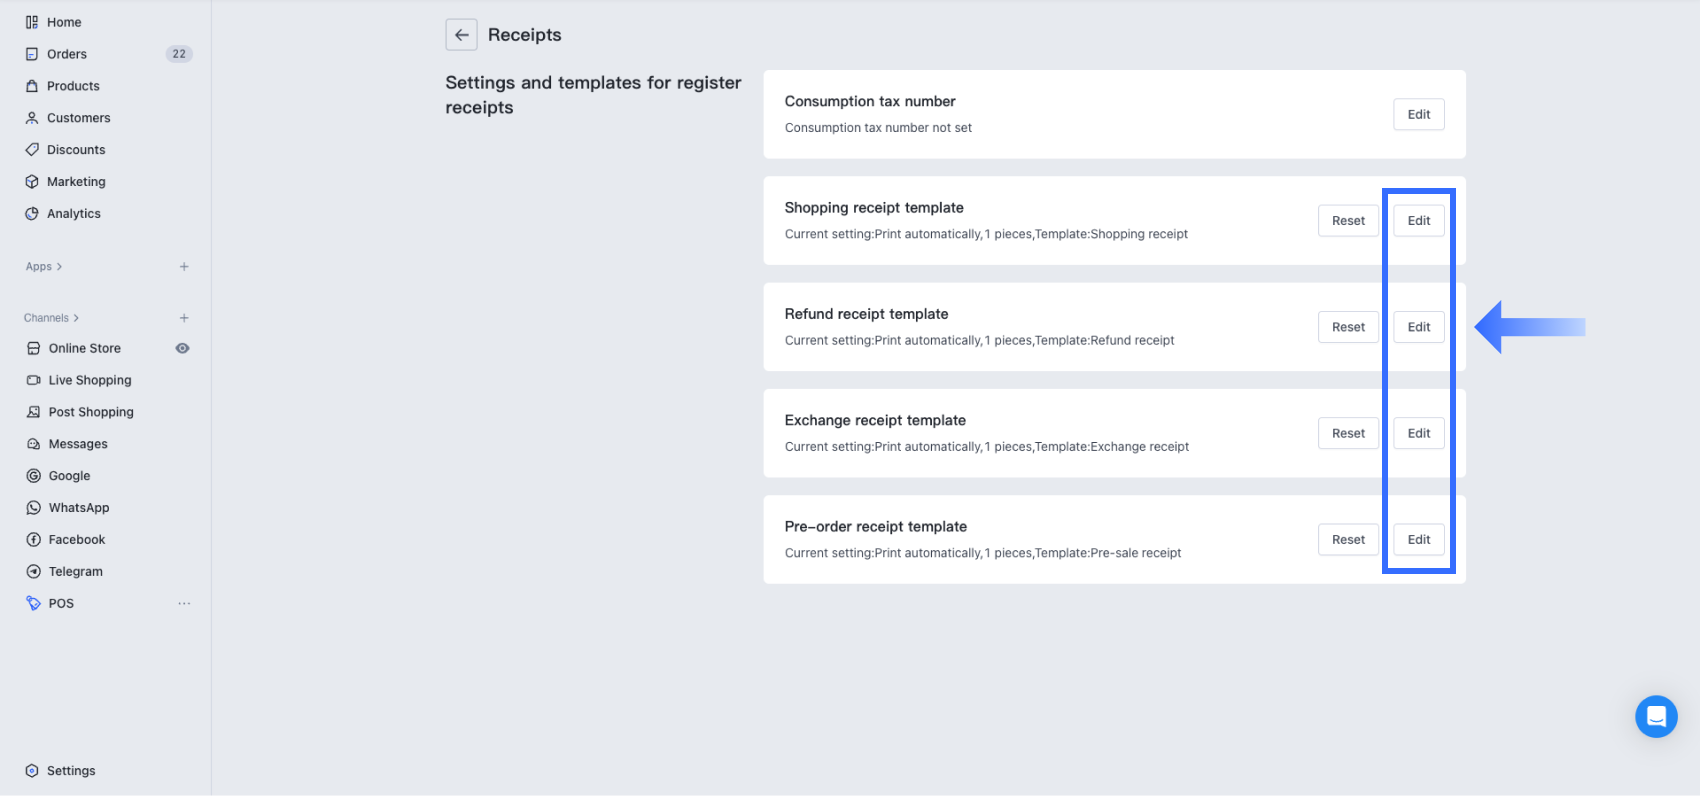1700x796 pixels.
Task: Toggle Online Store eye visibility icon
Action: (182, 348)
